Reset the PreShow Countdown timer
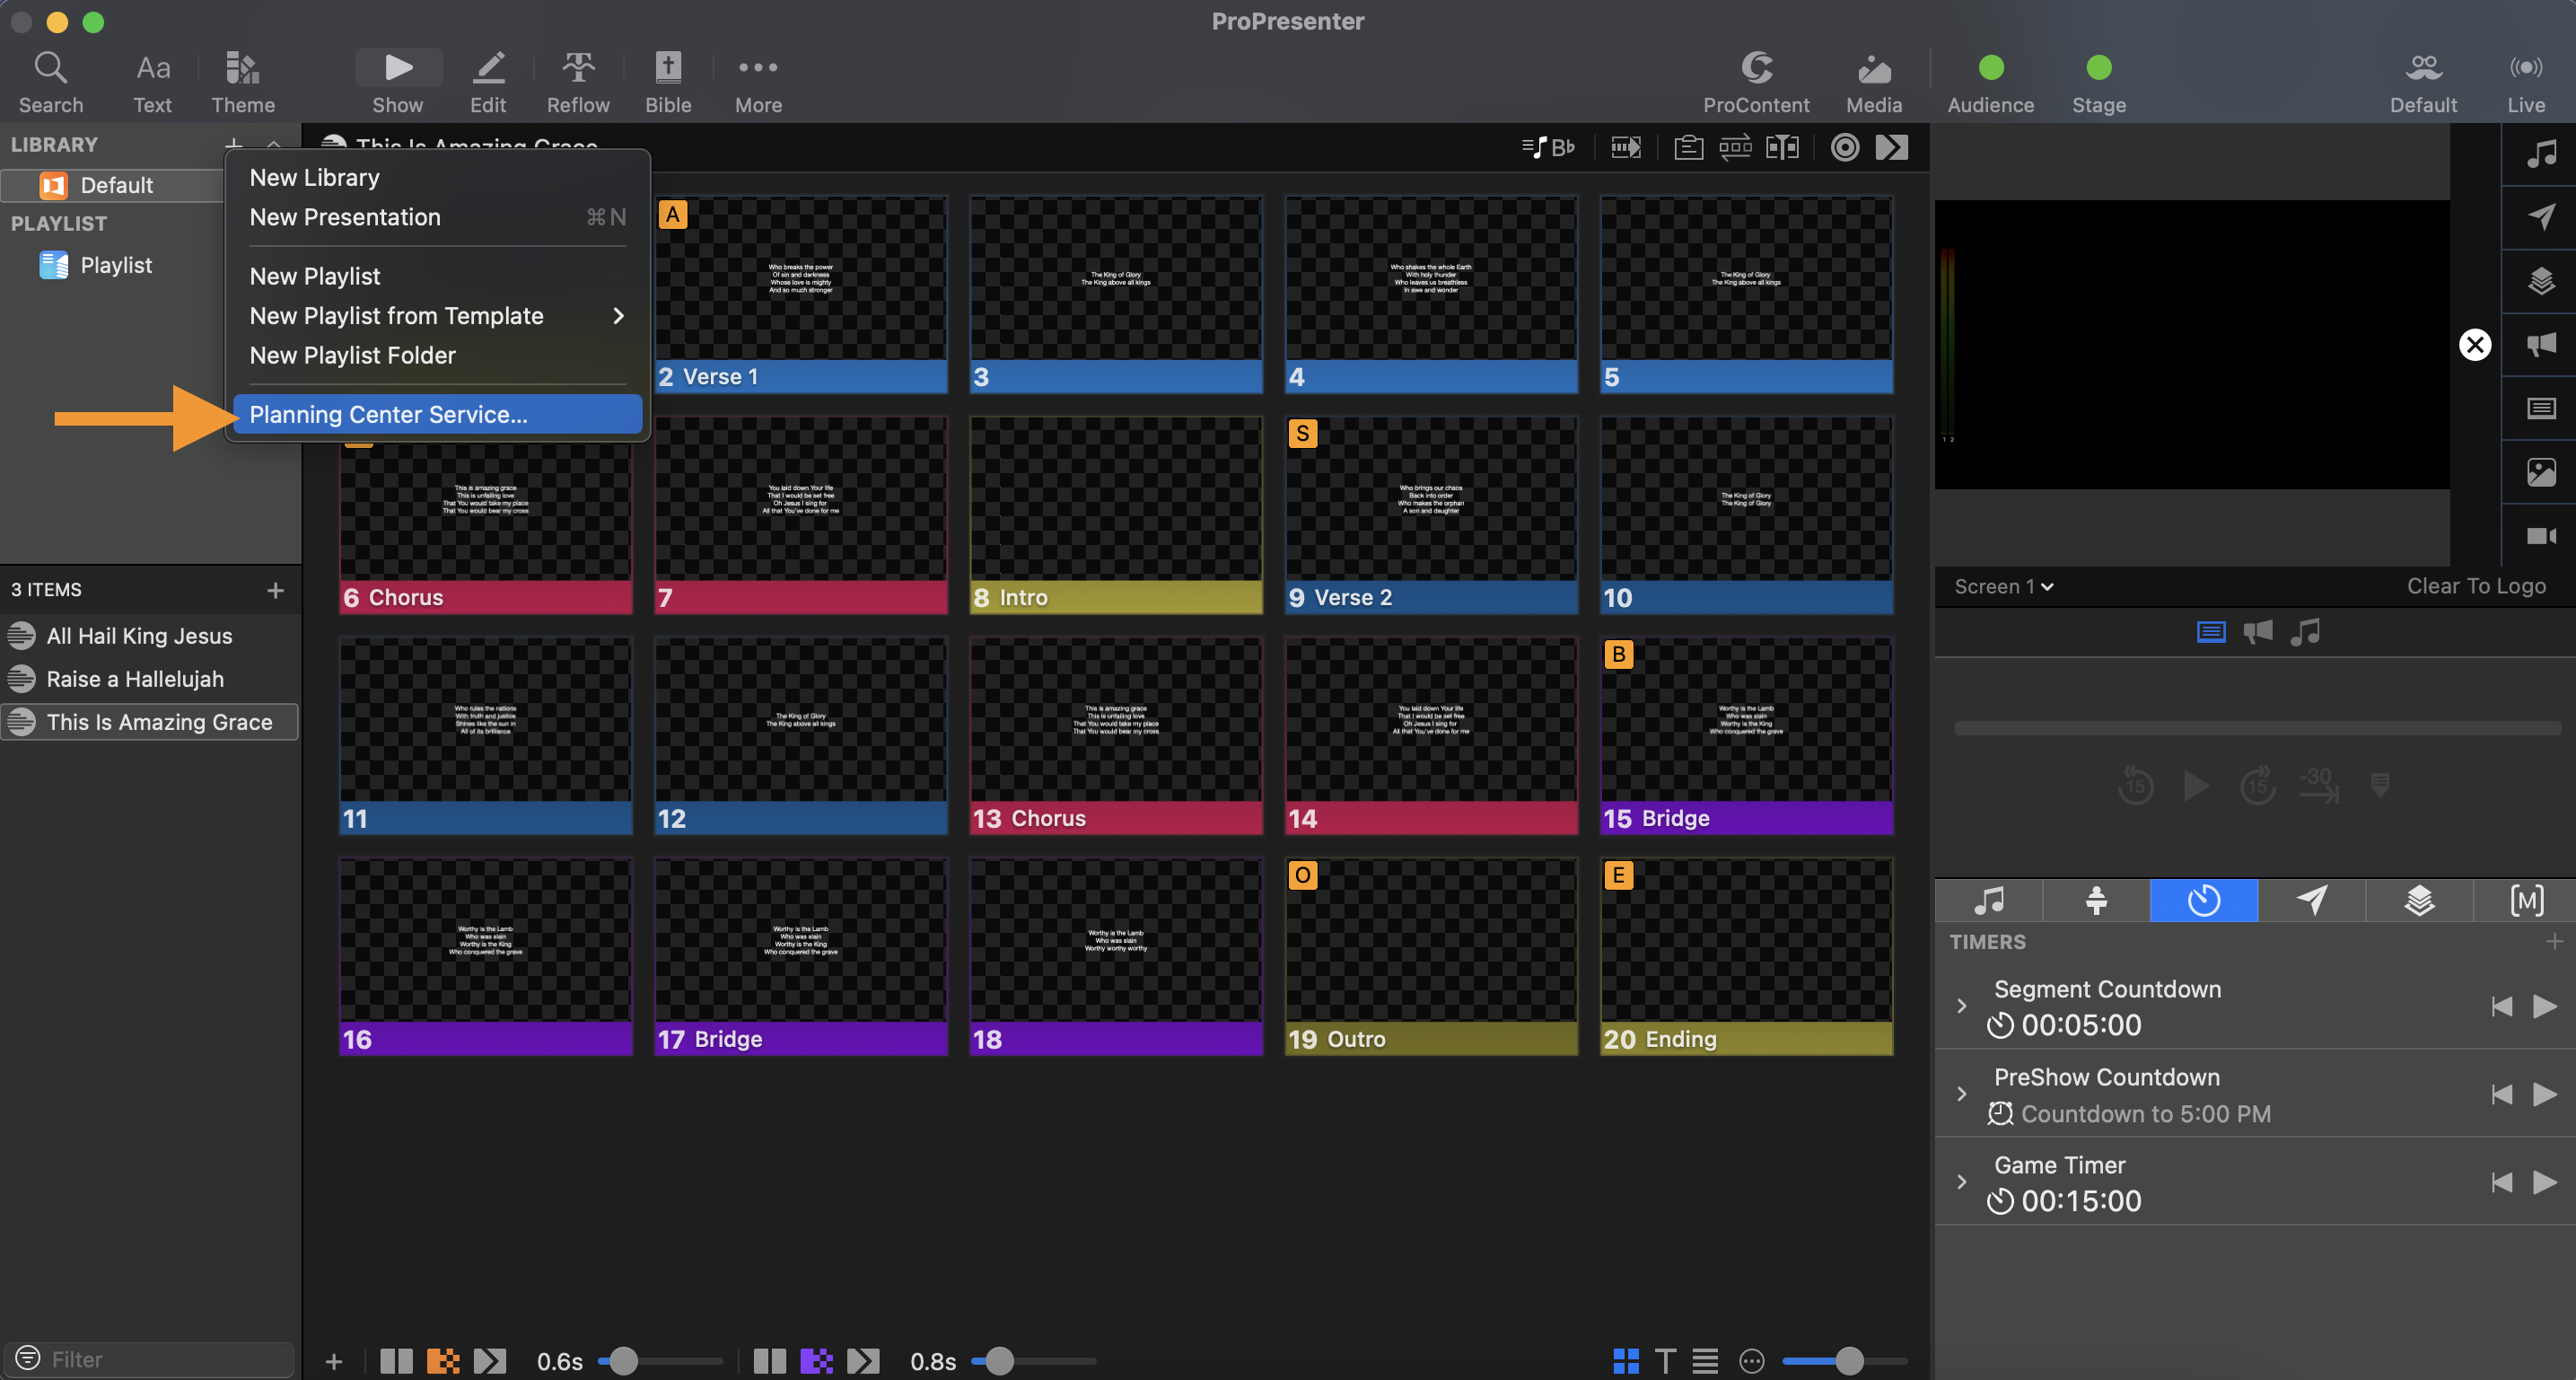The width and height of the screenshot is (2576, 1380). [2501, 1094]
